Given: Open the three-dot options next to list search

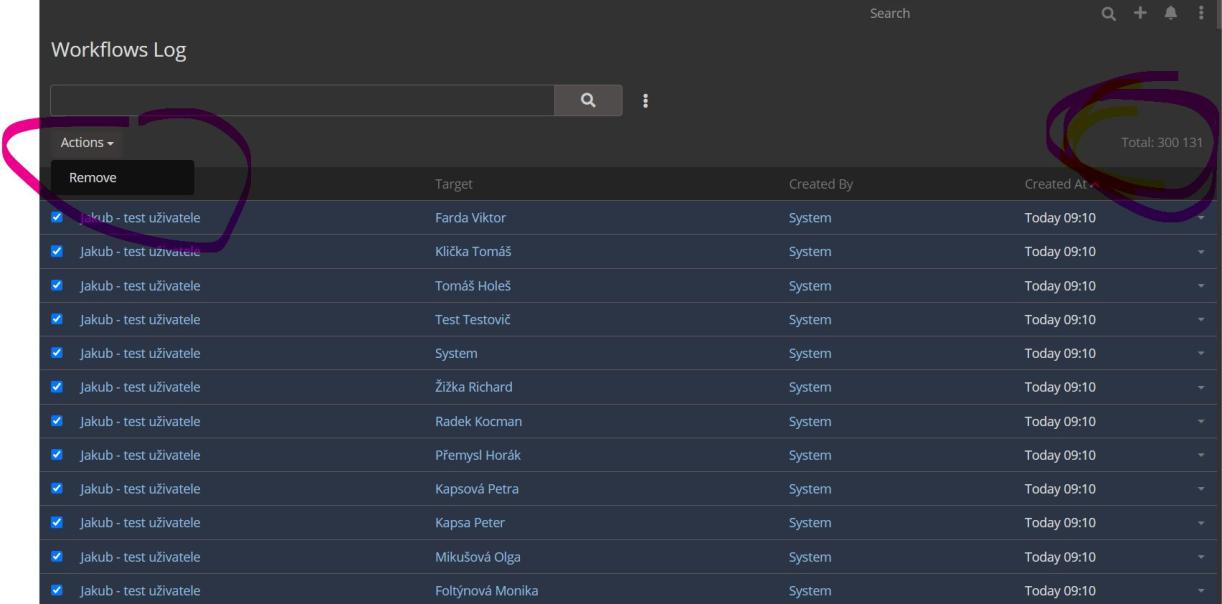Looking at the screenshot, I should pos(646,100).
